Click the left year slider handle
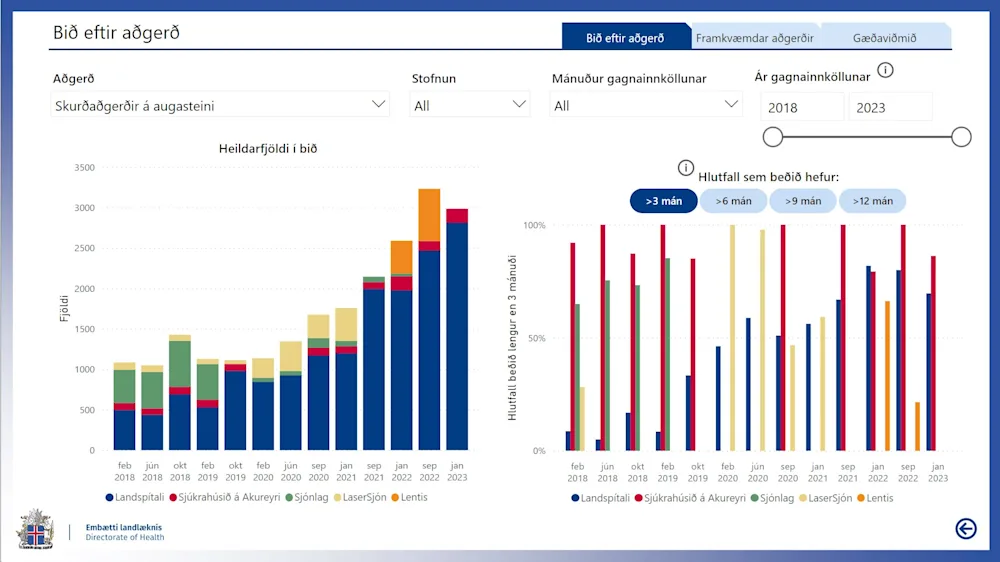 [x=773, y=137]
